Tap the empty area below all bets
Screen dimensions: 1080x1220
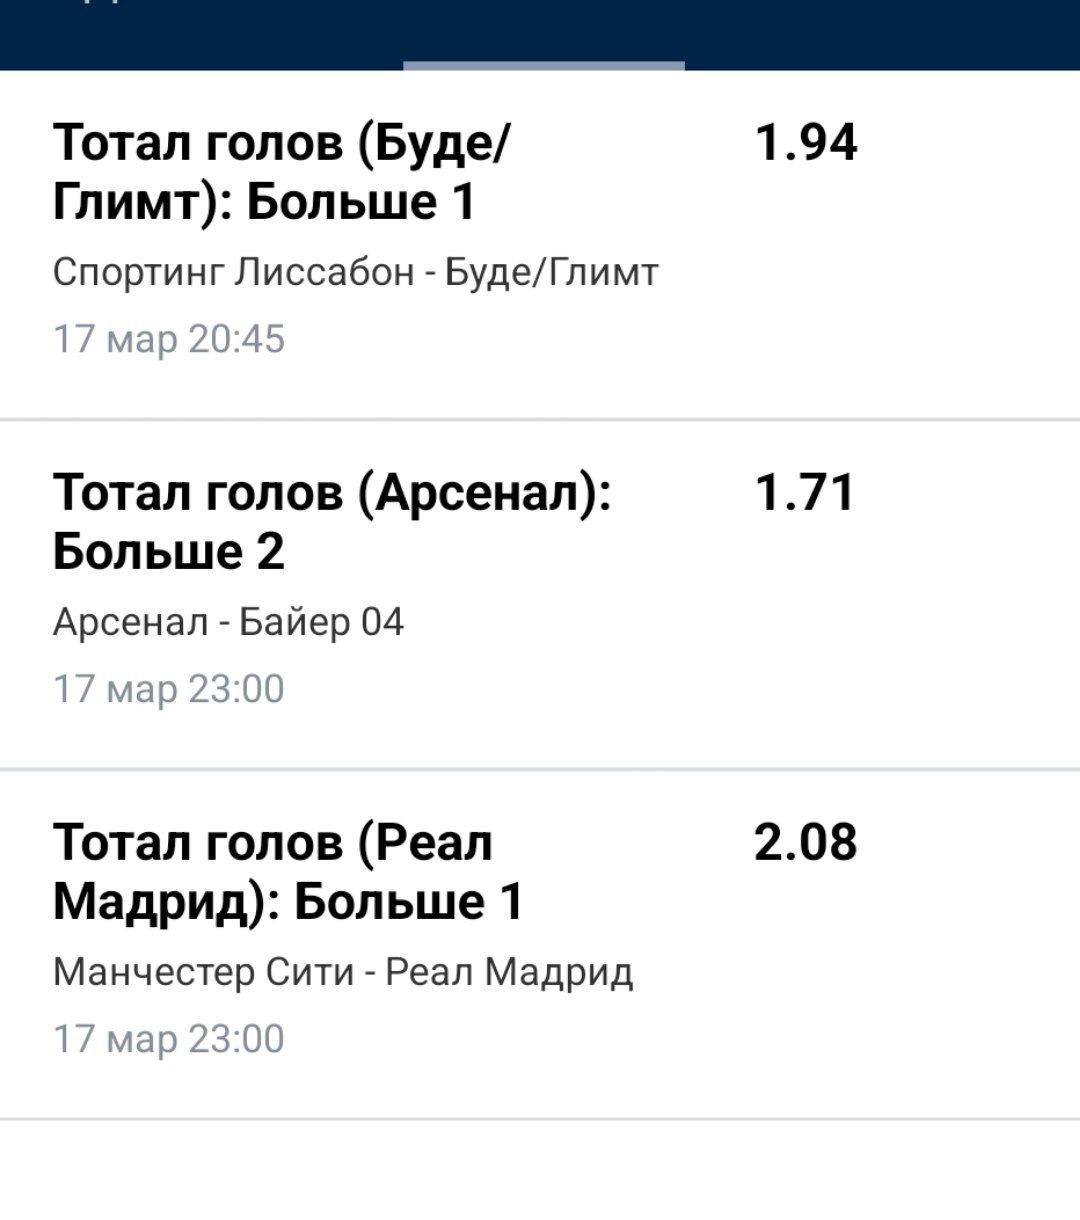540,1170
